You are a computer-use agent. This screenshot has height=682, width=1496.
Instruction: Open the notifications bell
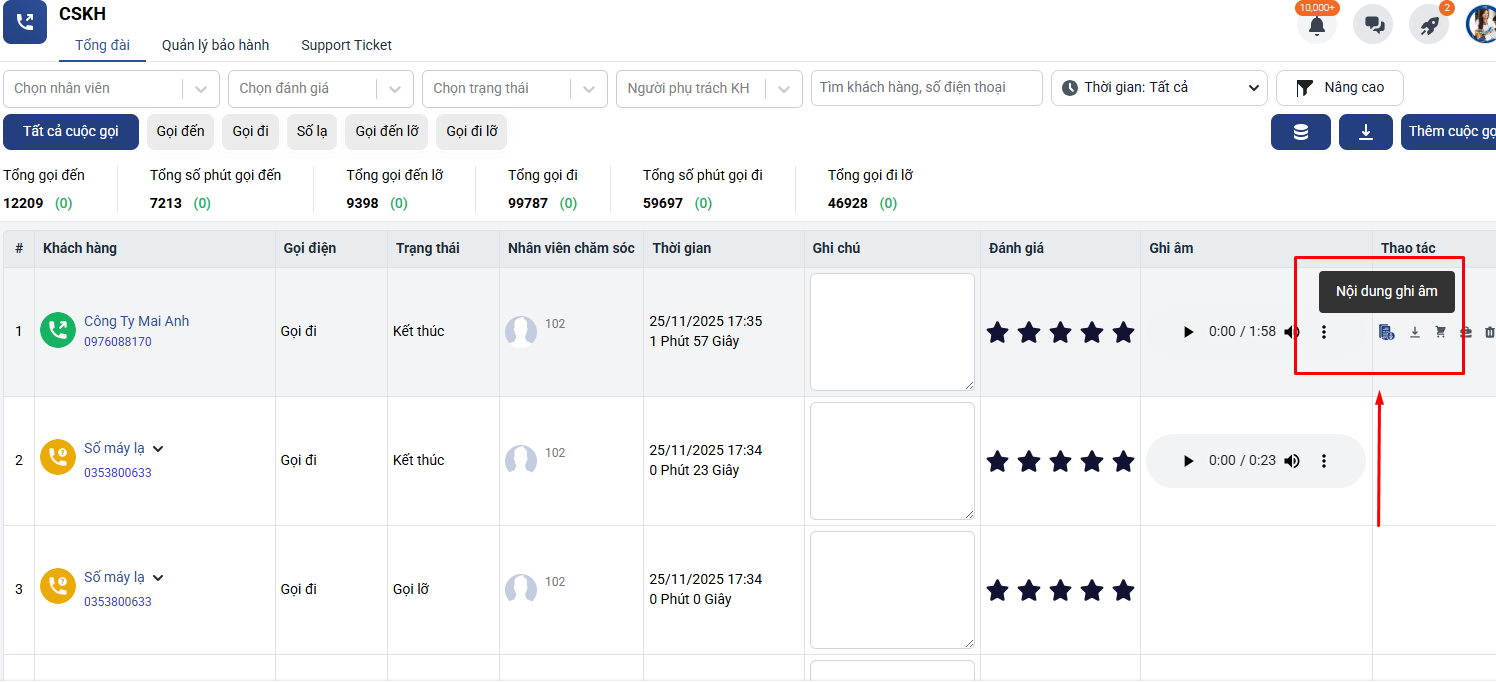click(1316, 26)
